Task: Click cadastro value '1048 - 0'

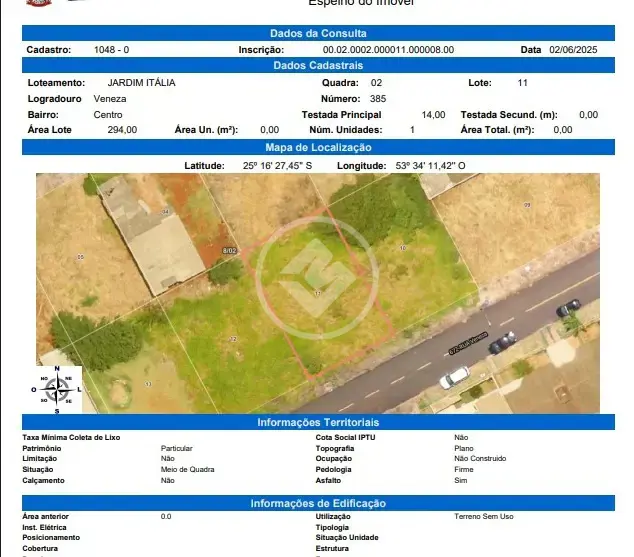Action: (112, 50)
